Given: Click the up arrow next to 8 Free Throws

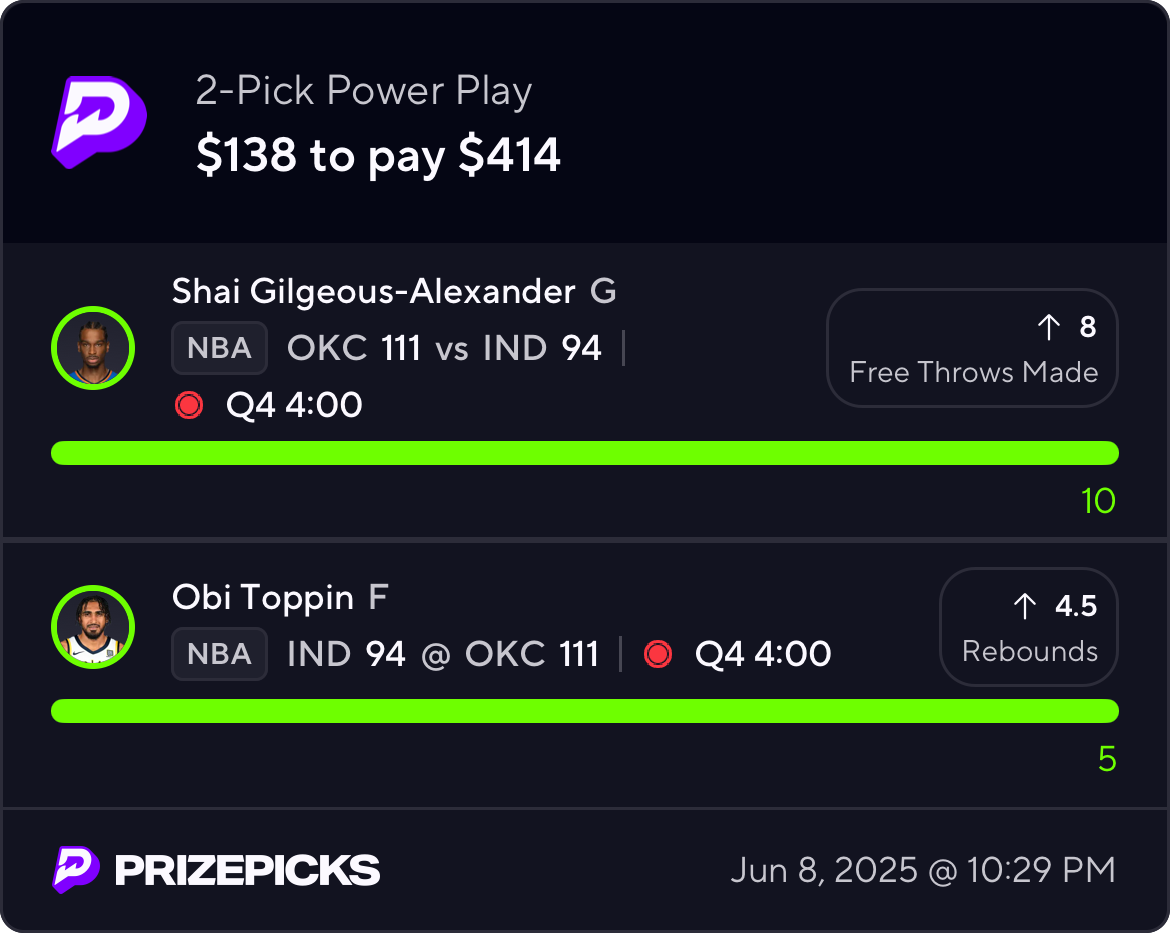Looking at the screenshot, I should (x=1048, y=327).
